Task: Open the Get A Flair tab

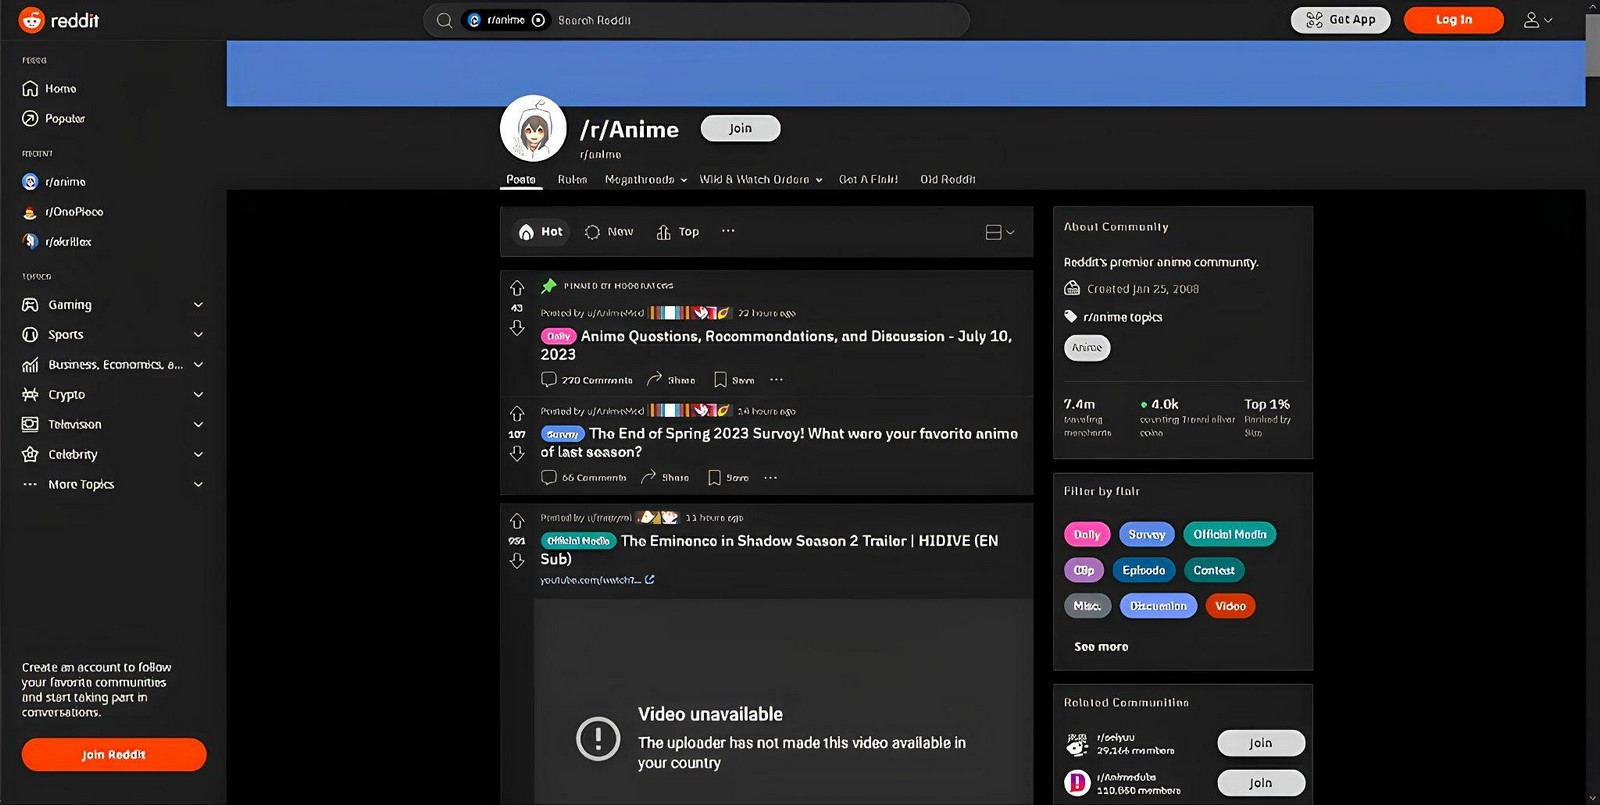Action: [868, 180]
